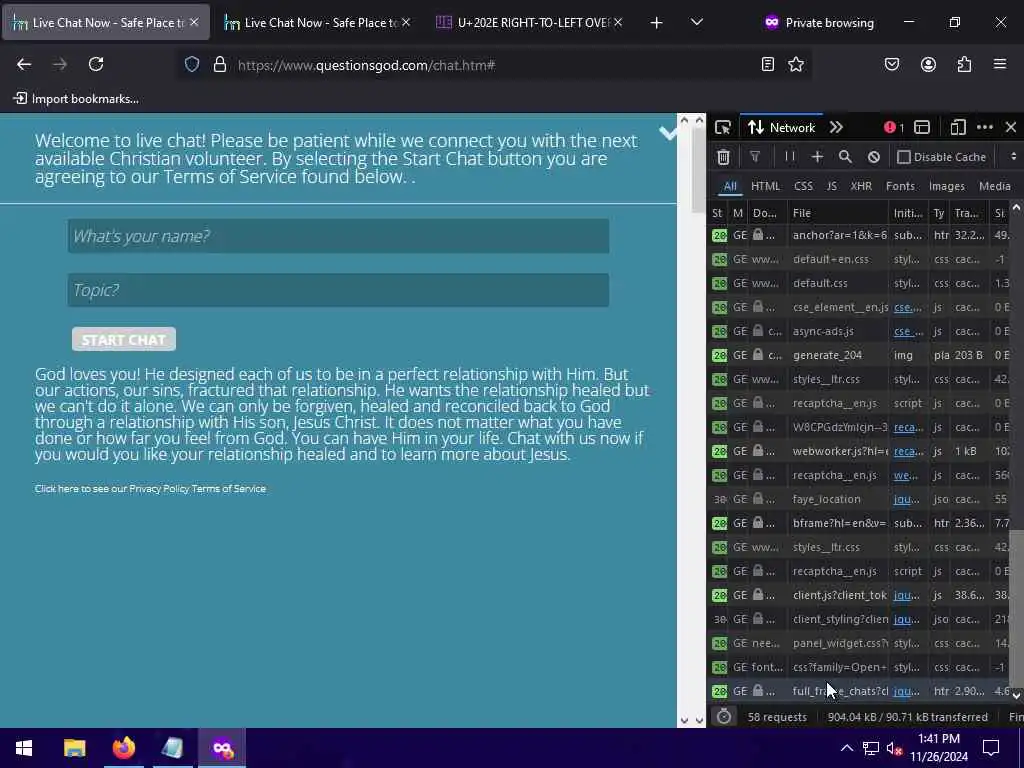The height and width of the screenshot is (768, 1024).
Task: Filter requests by CSS
Action: (x=803, y=186)
